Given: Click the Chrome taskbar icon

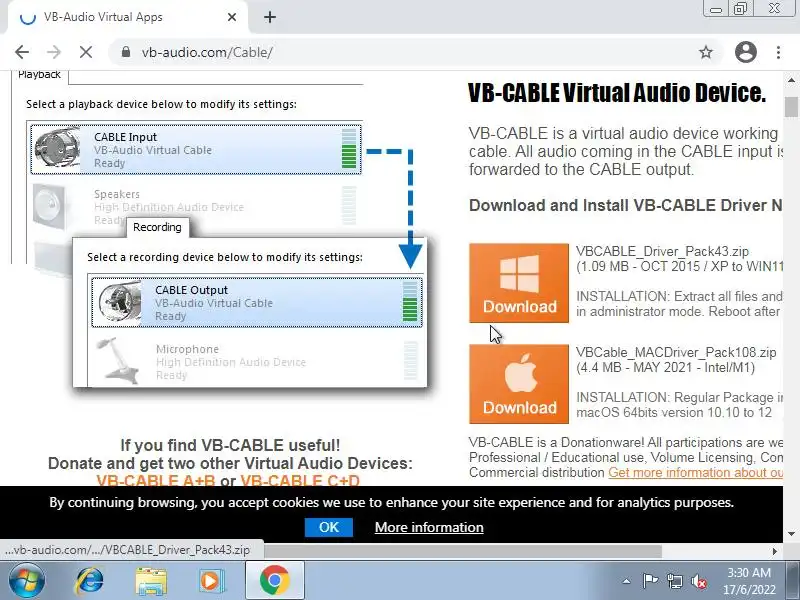Looking at the screenshot, I should (x=274, y=581).
